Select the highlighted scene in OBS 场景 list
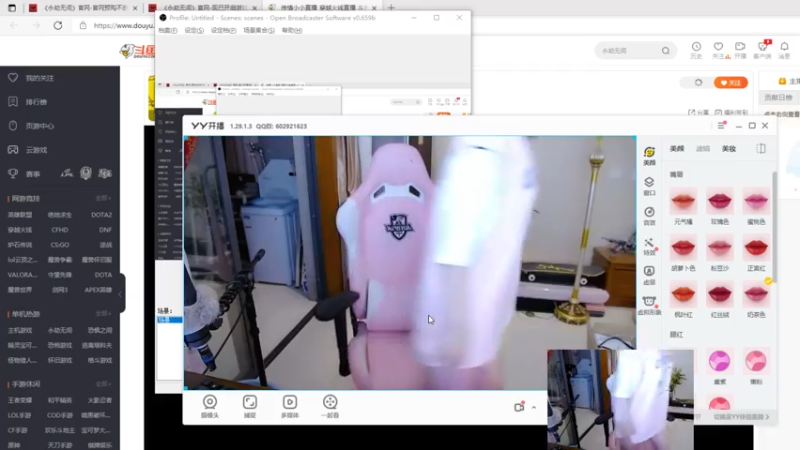The height and width of the screenshot is (450, 800). pos(169,320)
